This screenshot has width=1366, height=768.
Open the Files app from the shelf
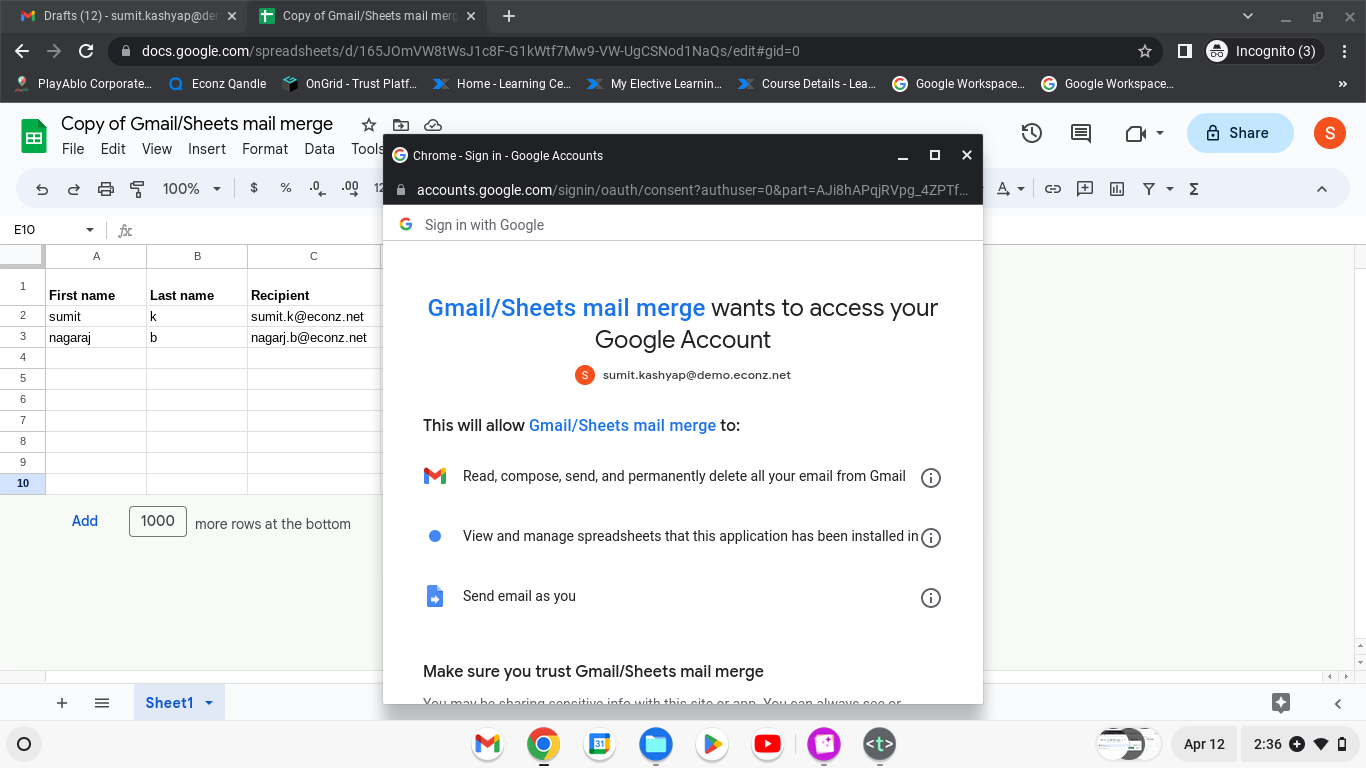pyautogui.click(x=656, y=744)
